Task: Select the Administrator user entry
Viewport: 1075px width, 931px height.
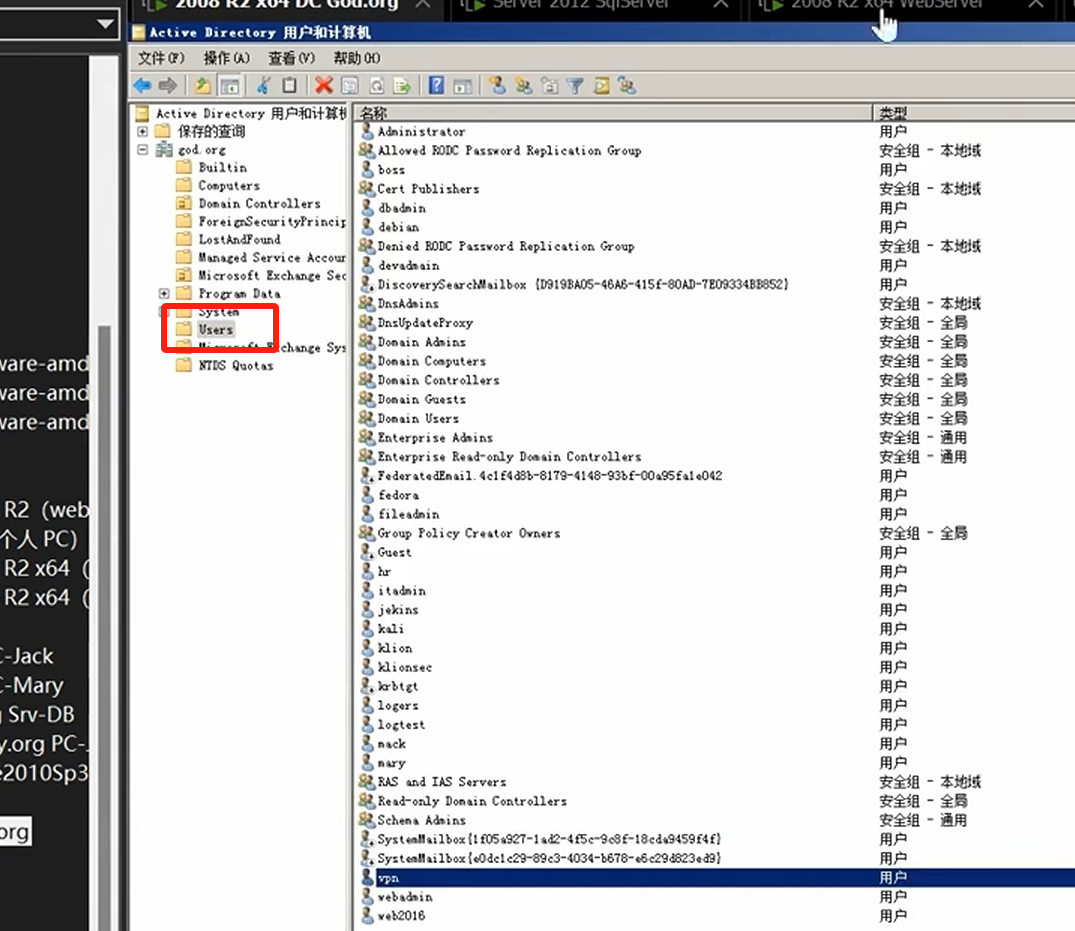Action: click(422, 131)
